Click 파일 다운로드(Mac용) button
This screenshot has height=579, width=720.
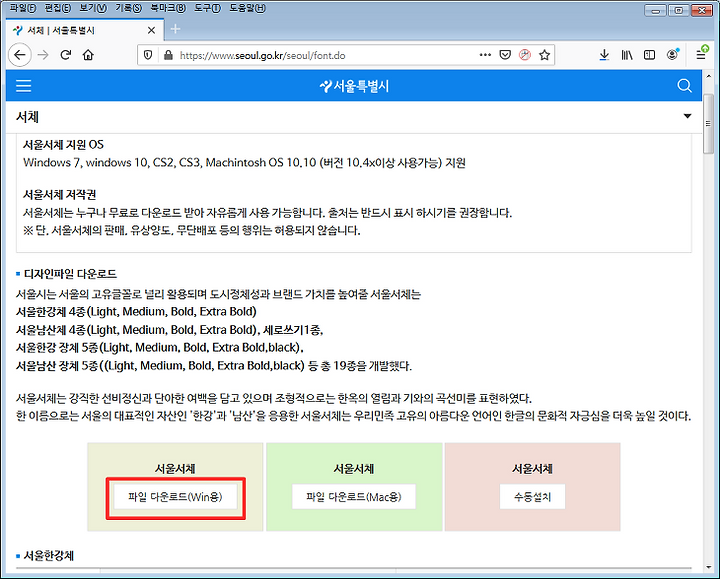point(354,496)
